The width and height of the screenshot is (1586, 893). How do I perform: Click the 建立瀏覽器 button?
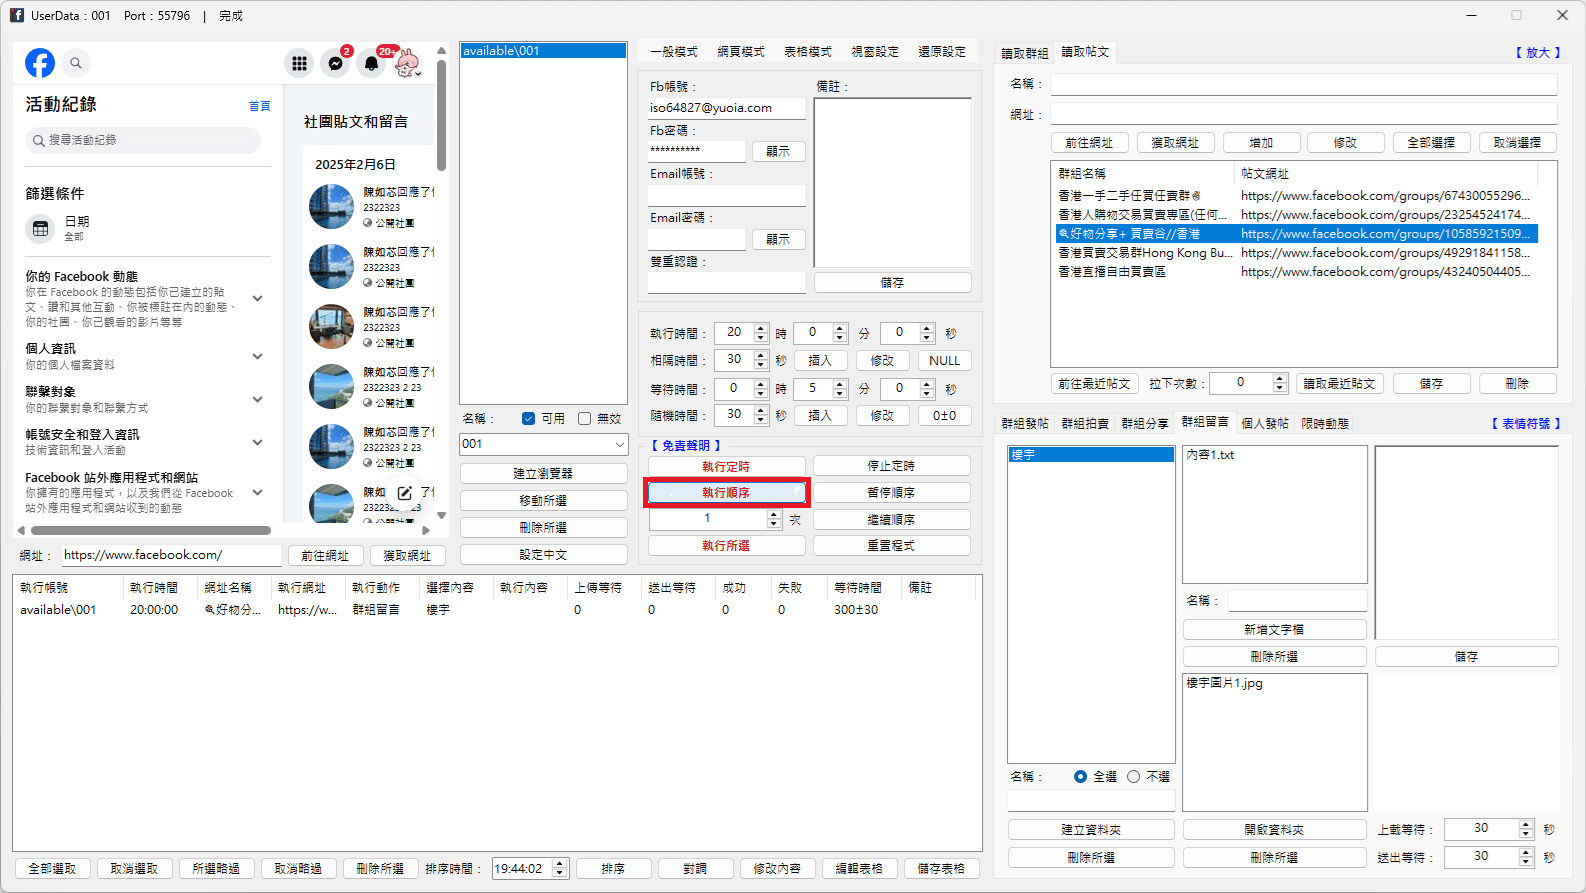[x=543, y=474]
